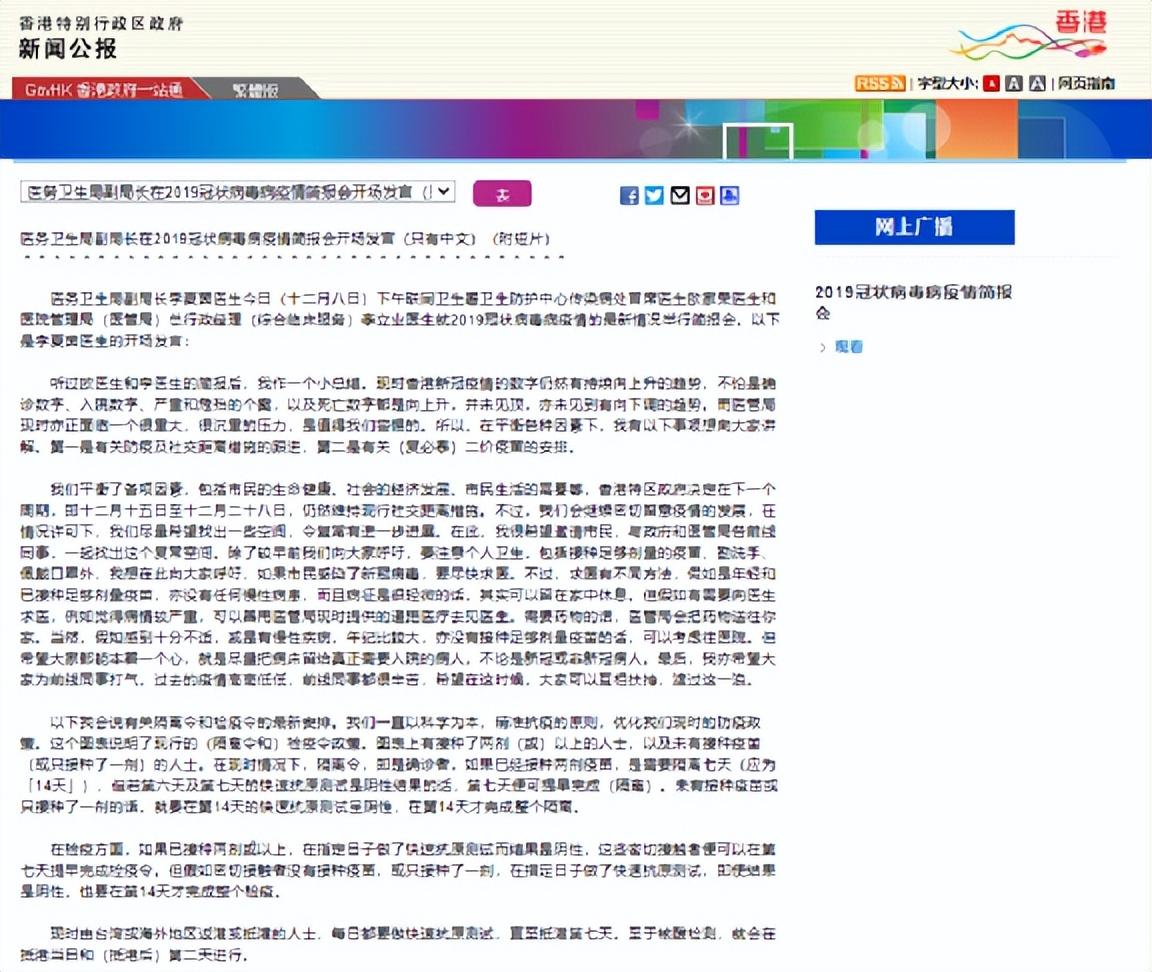Screen dimensions: 1152x972
Task: Click the 新闻公报 header title
Action: pyautogui.click(x=67, y=48)
